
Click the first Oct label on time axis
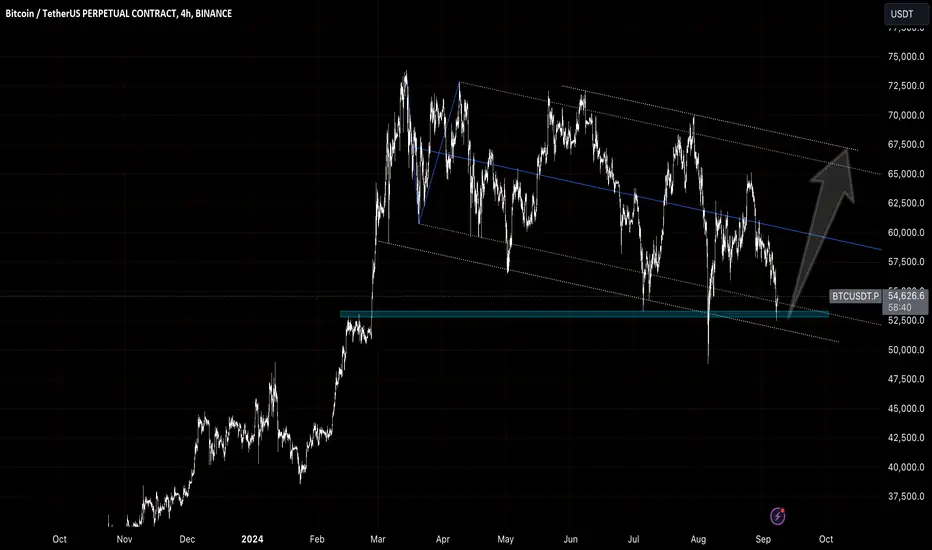coord(59,539)
